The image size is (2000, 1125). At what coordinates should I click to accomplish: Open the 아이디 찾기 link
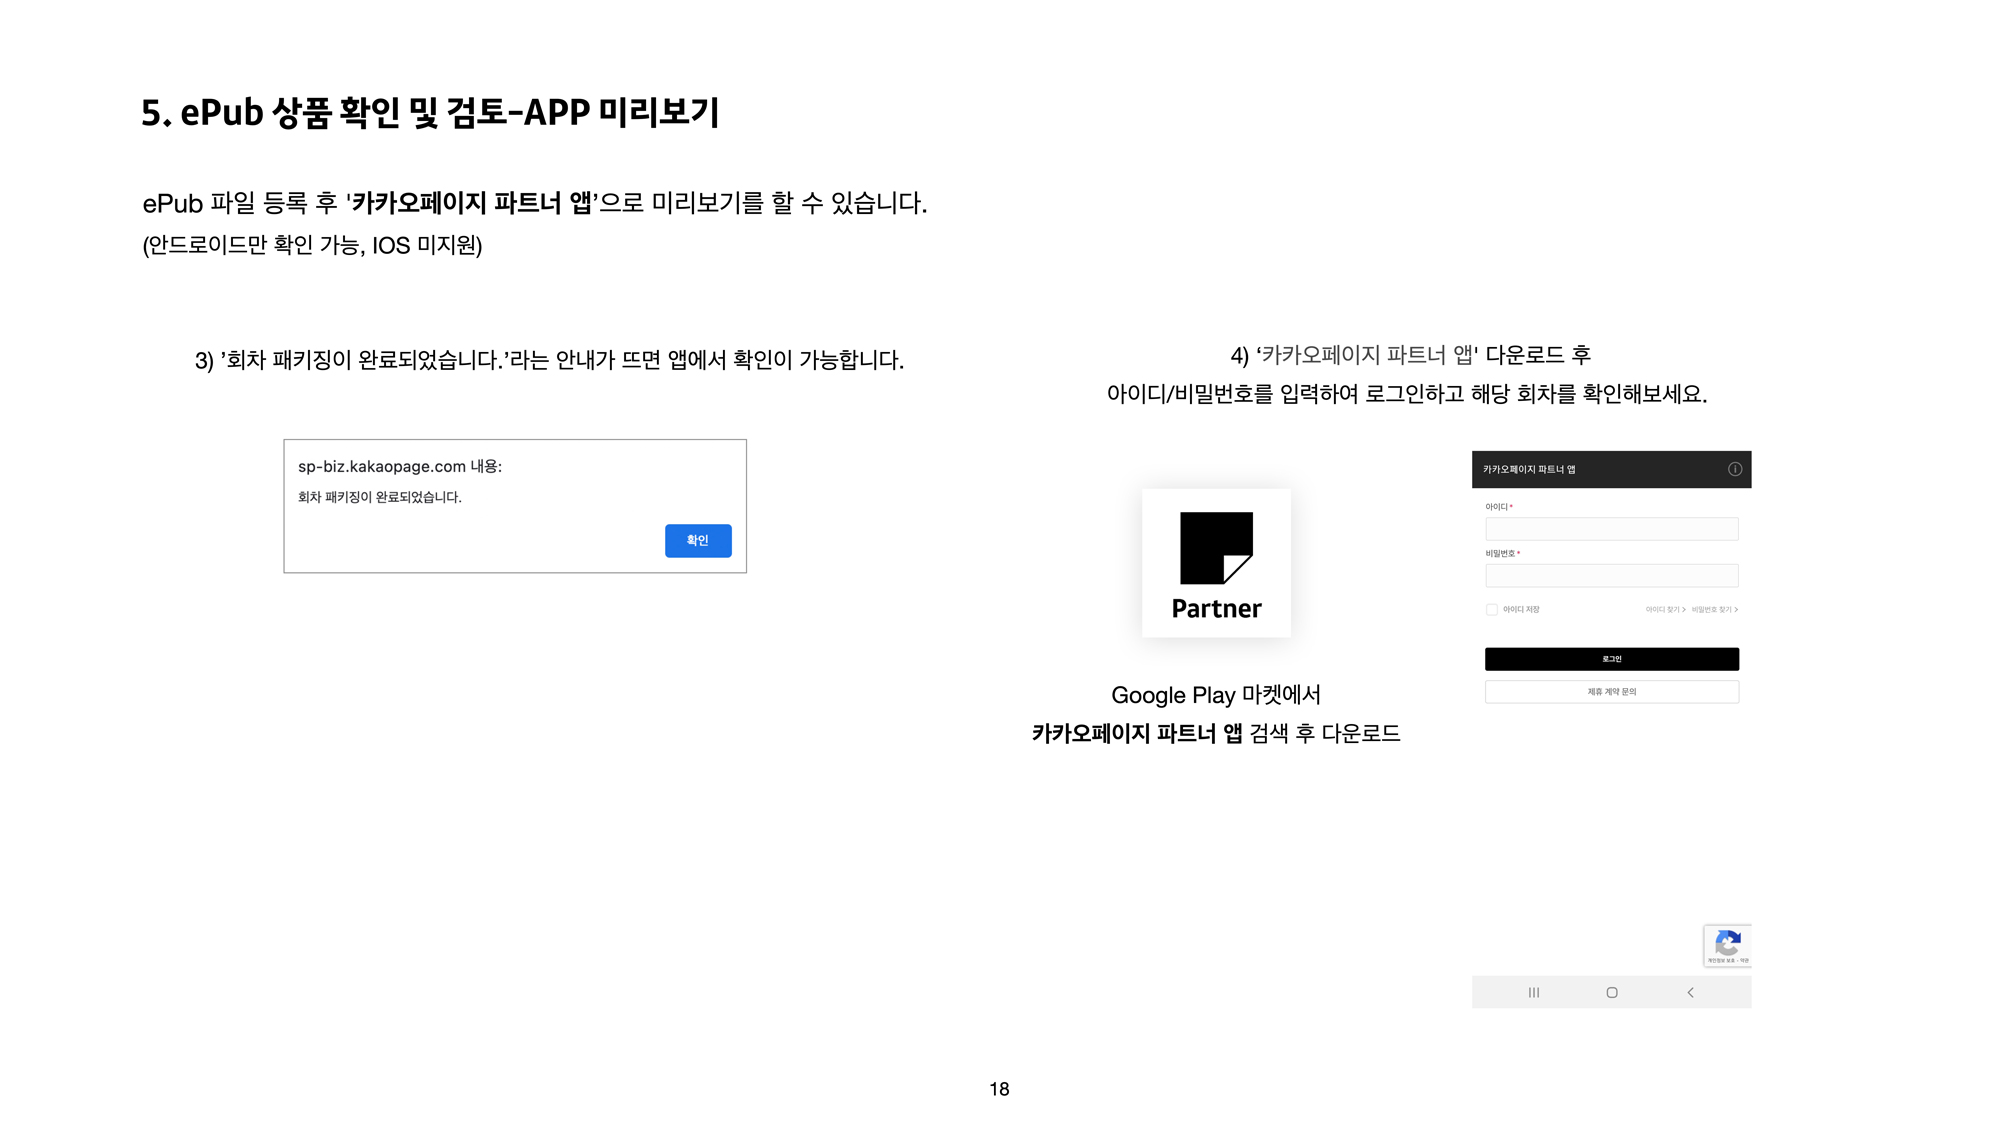[x=1665, y=609]
